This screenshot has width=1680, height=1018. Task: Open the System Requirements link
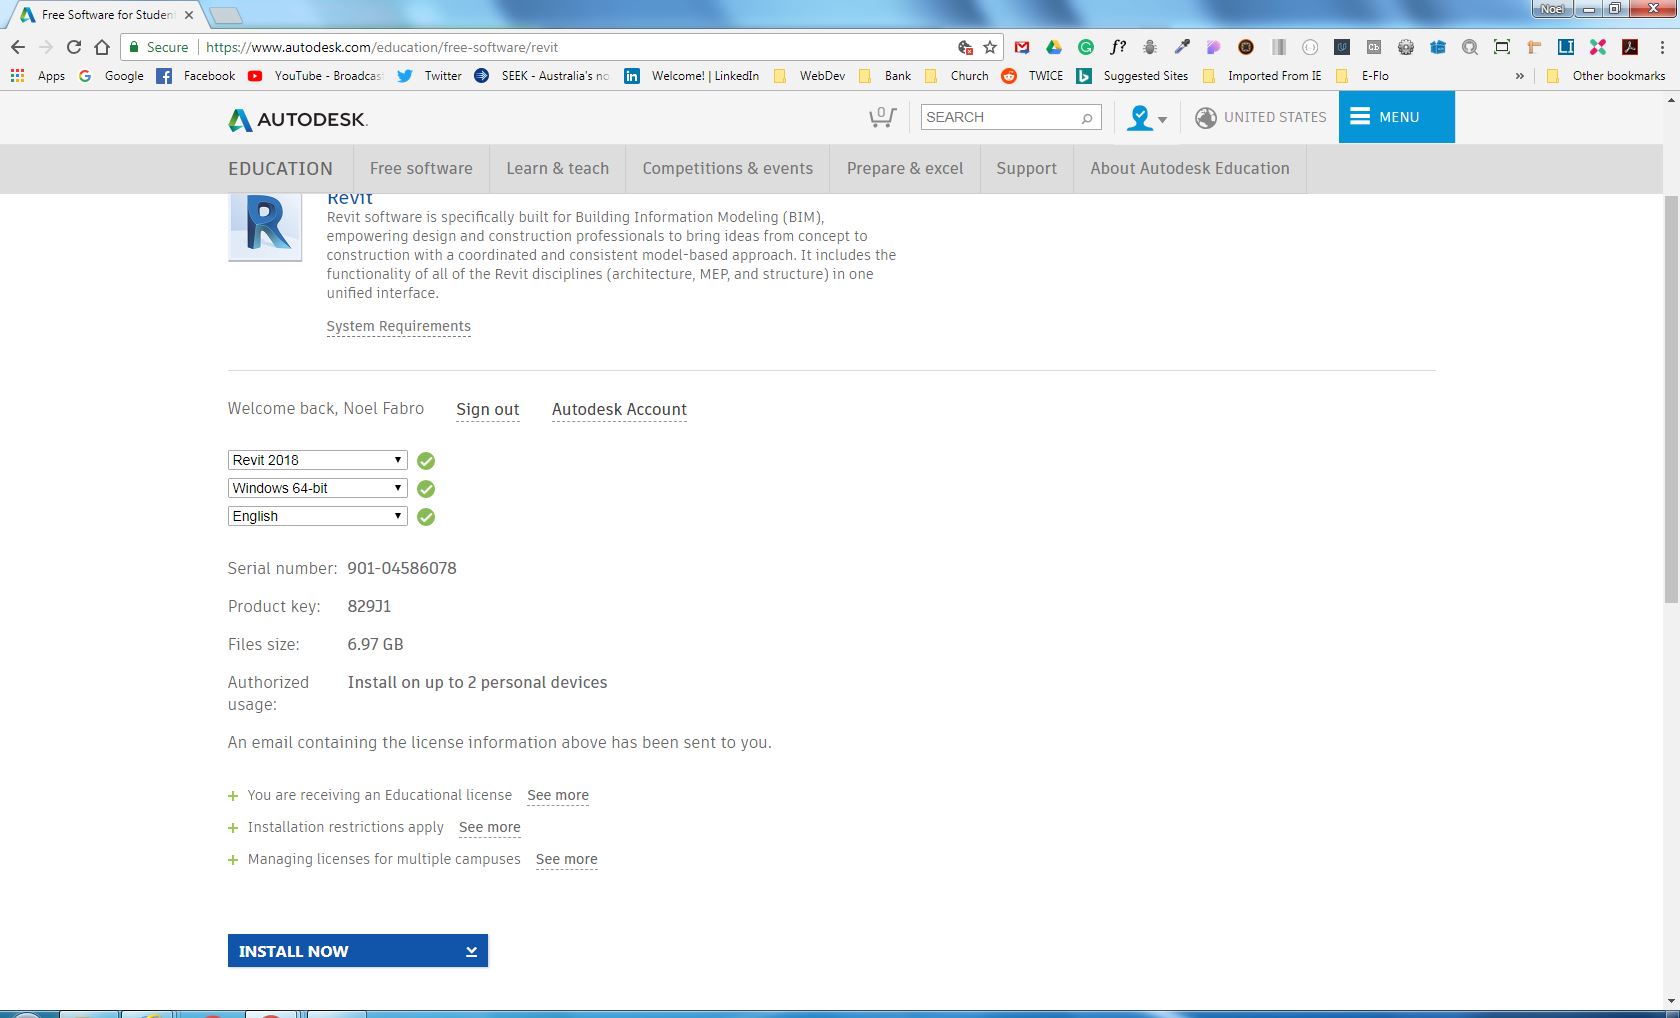click(x=398, y=326)
